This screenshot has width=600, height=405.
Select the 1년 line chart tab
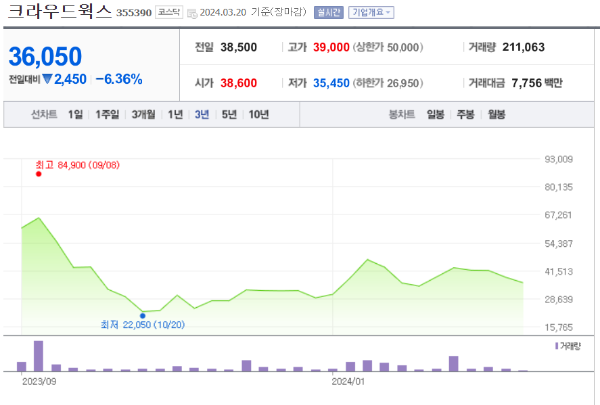tap(175, 114)
